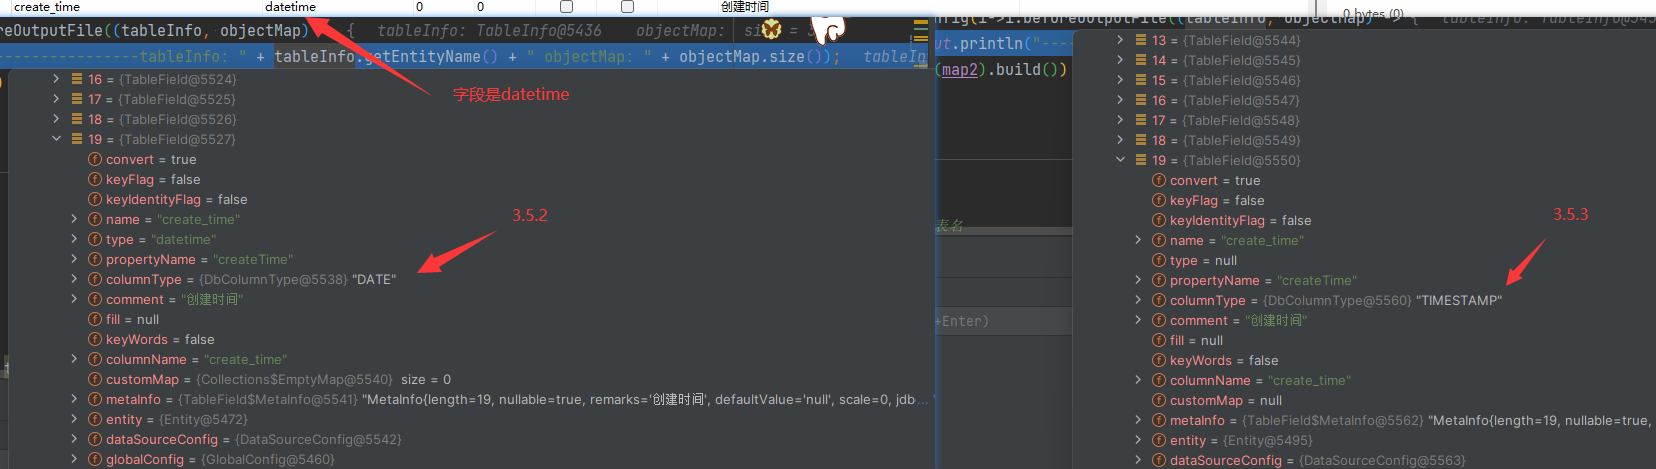Select row "17 = {TableField@5548}"
1656x469 pixels.
pyautogui.click(x=1226, y=120)
